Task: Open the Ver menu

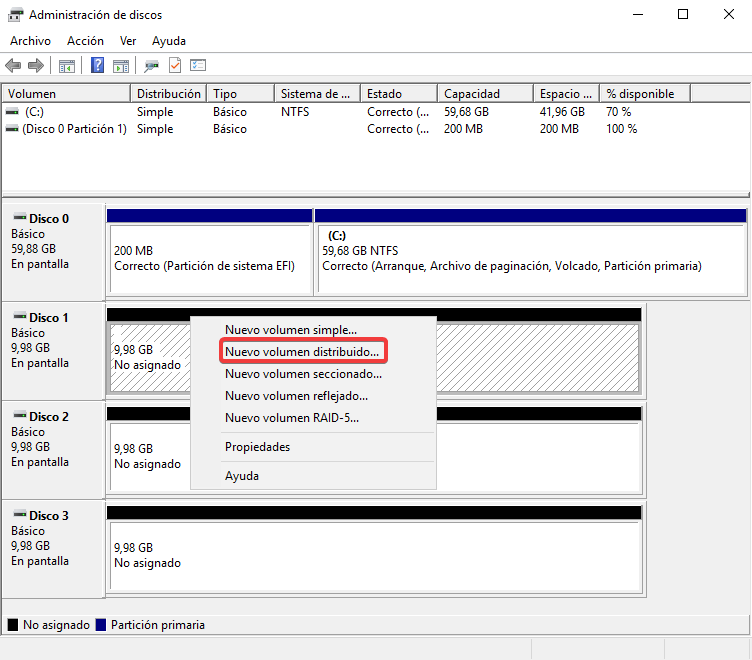Action: pyautogui.click(x=128, y=41)
